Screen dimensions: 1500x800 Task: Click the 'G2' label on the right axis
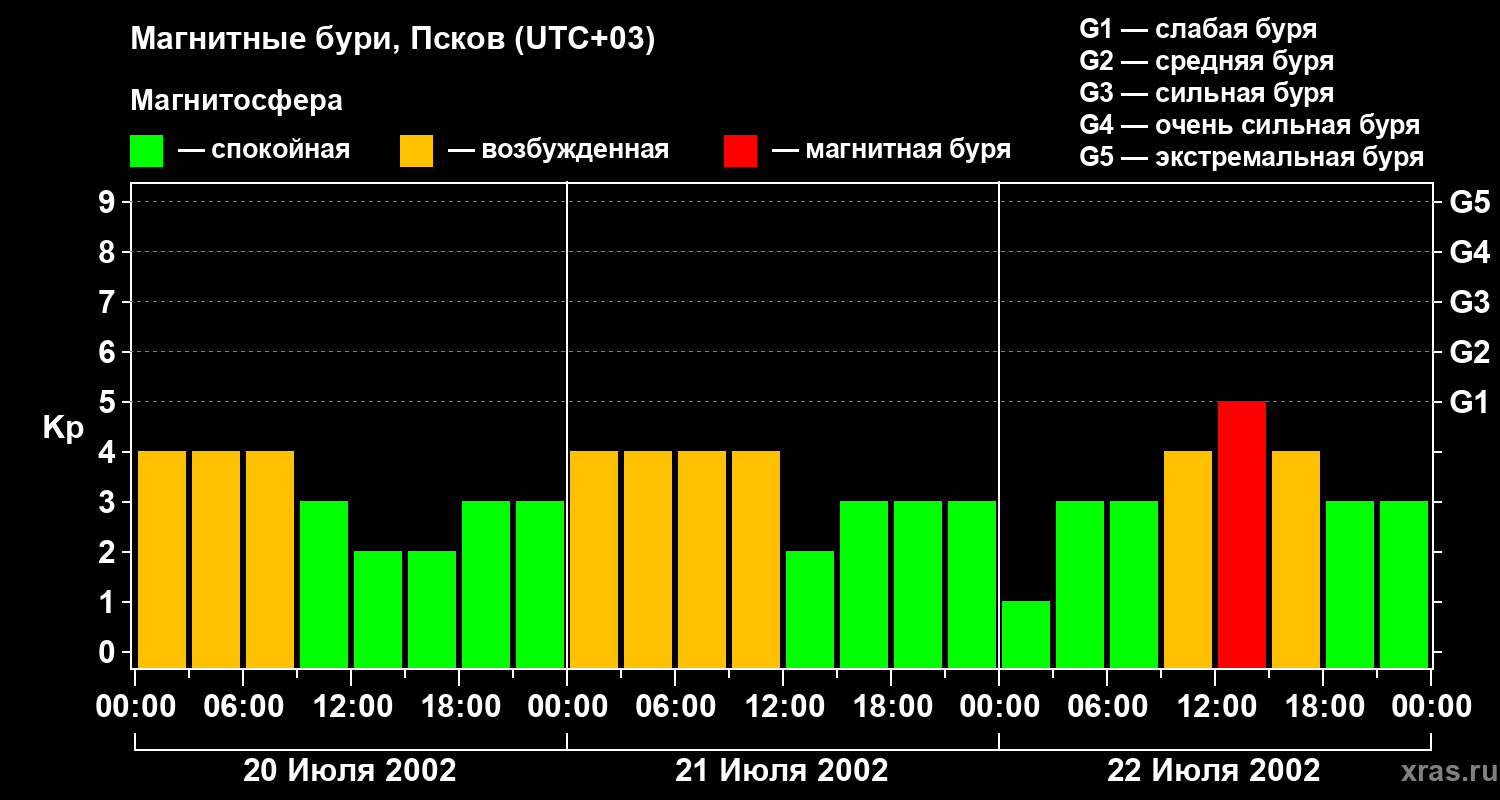click(1469, 352)
